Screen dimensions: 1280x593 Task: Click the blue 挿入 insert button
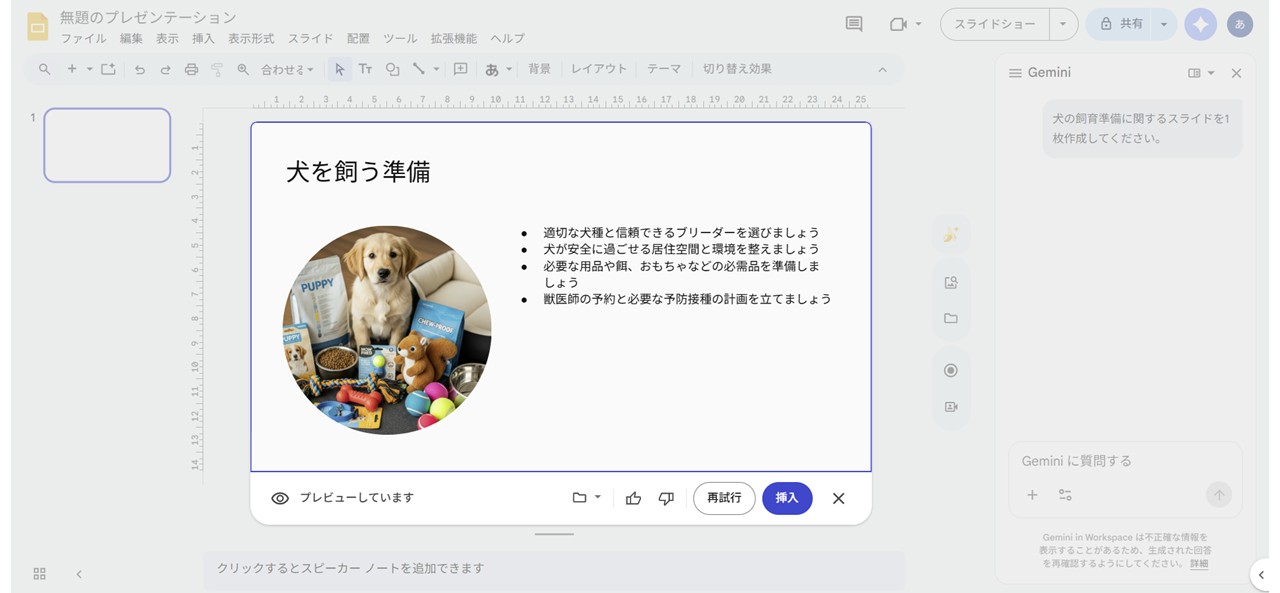click(787, 497)
